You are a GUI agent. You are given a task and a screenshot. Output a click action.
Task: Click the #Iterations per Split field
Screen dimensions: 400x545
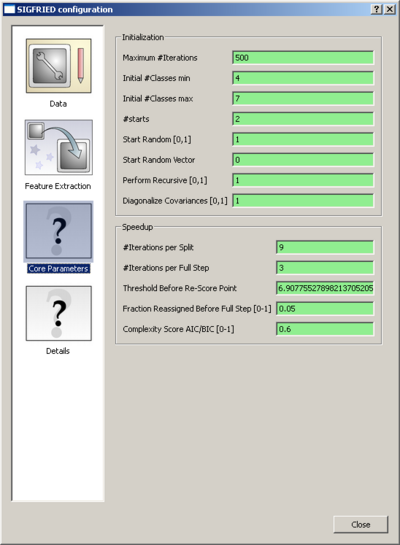pyautogui.click(x=325, y=247)
